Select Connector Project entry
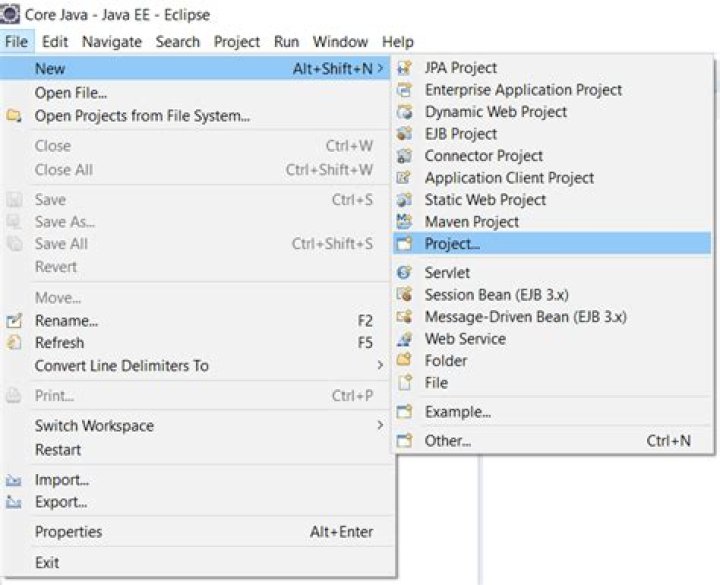Viewport: 720px width, 585px height. click(552, 156)
